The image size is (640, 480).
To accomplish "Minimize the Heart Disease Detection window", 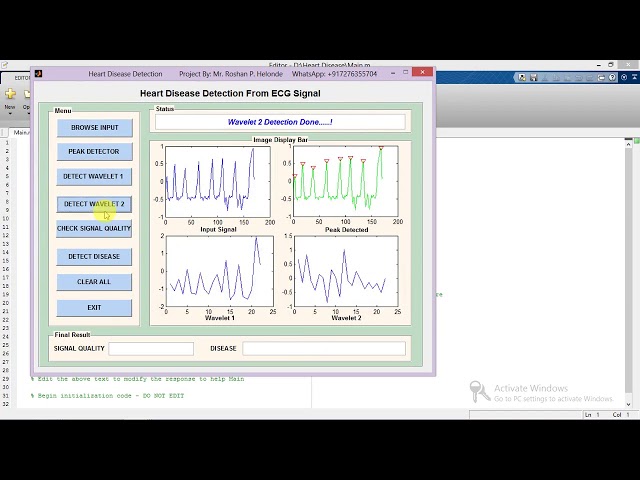I will click(393, 73).
